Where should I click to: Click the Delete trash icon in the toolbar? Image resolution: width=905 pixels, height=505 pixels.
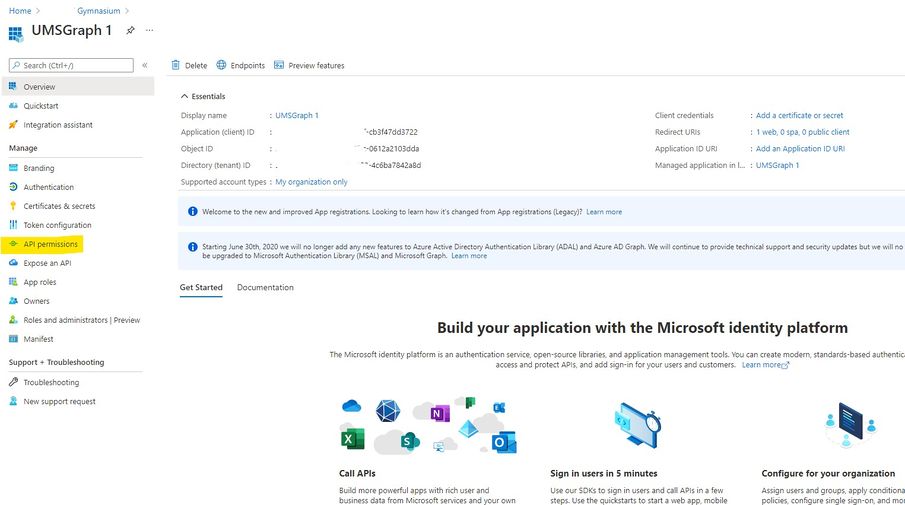176,65
